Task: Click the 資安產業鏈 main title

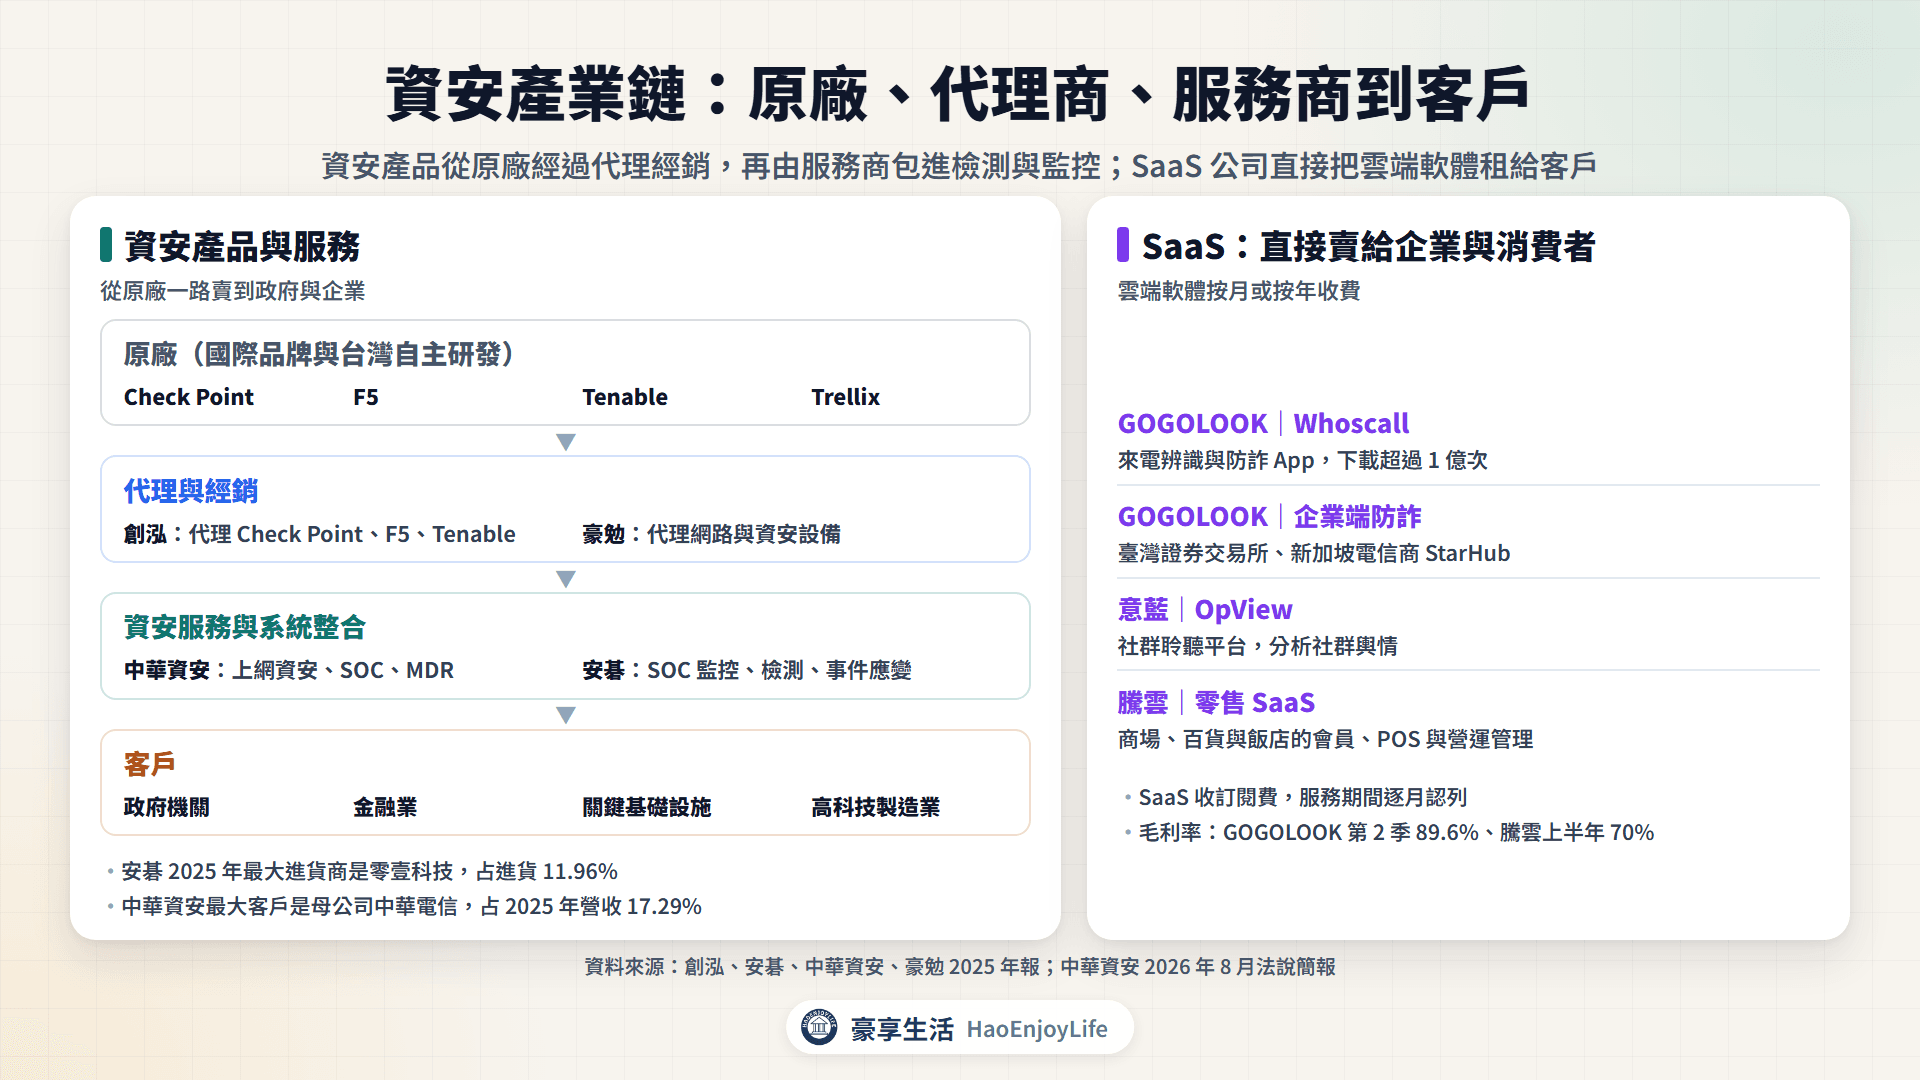Action: click(x=958, y=95)
